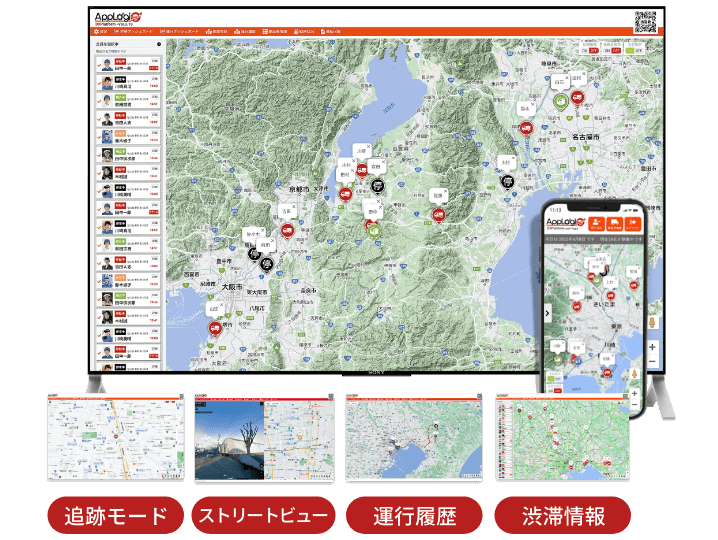
Task: Open the 運行履歴 route thumbnail
Action: [414, 438]
